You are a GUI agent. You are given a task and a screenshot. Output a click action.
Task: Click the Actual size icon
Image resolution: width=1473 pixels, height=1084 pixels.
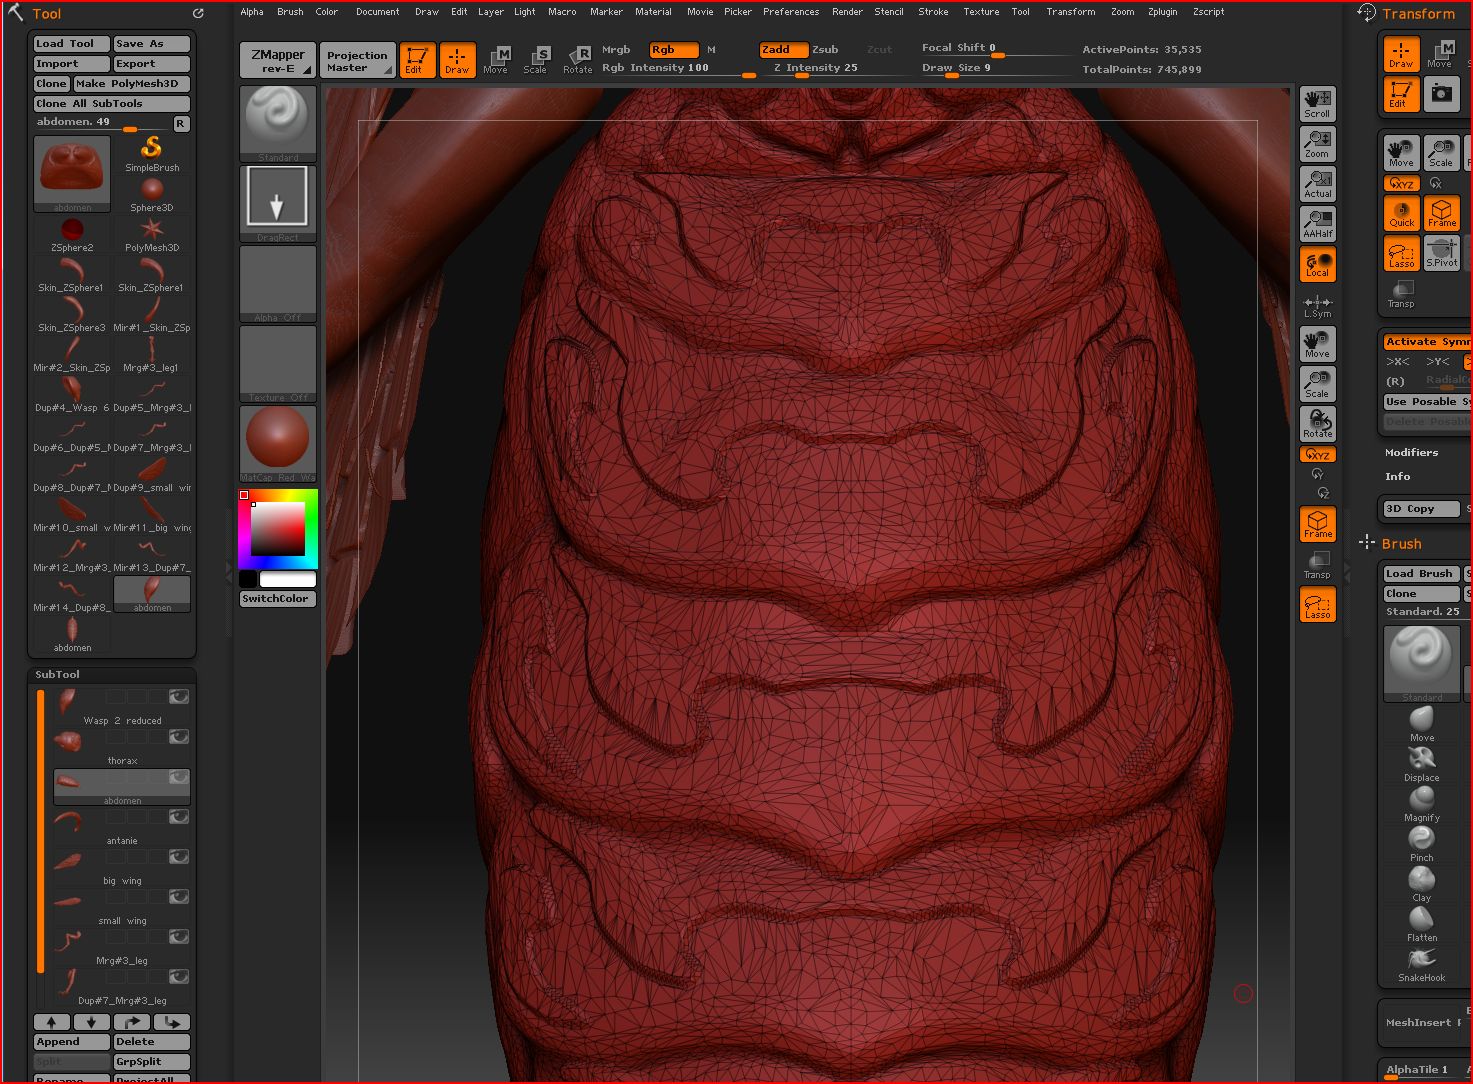click(1317, 183)
